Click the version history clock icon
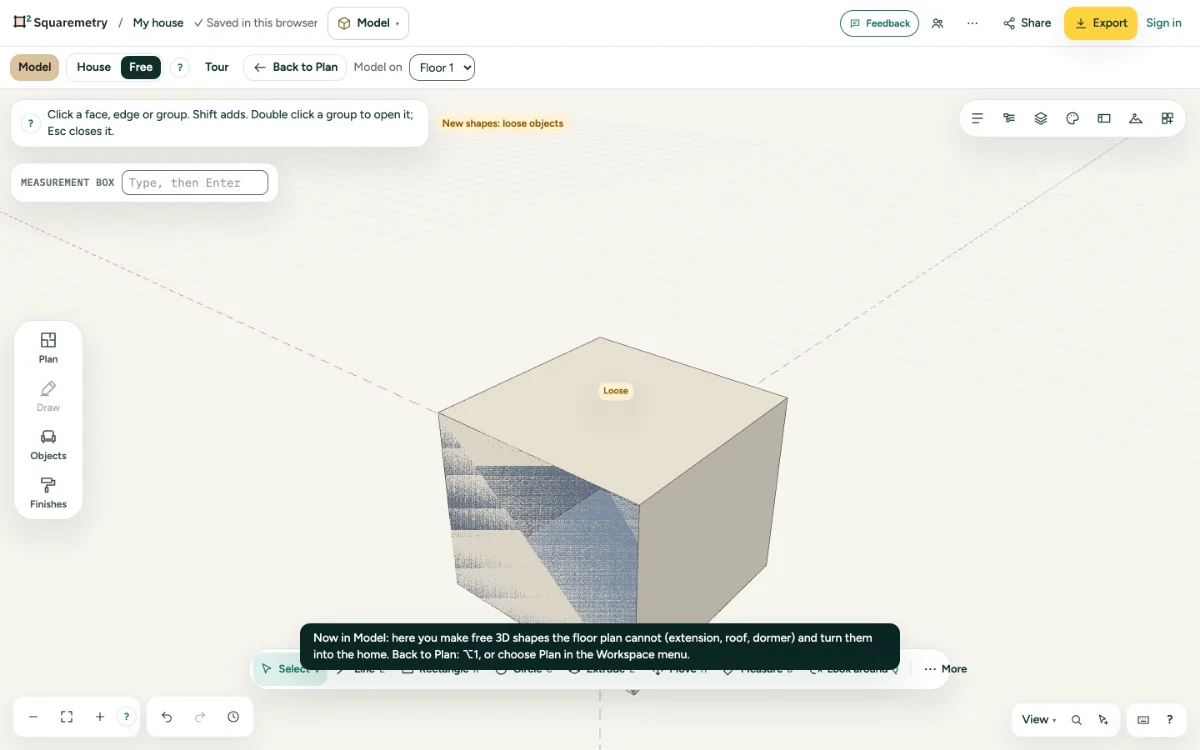 coord(233,717)
